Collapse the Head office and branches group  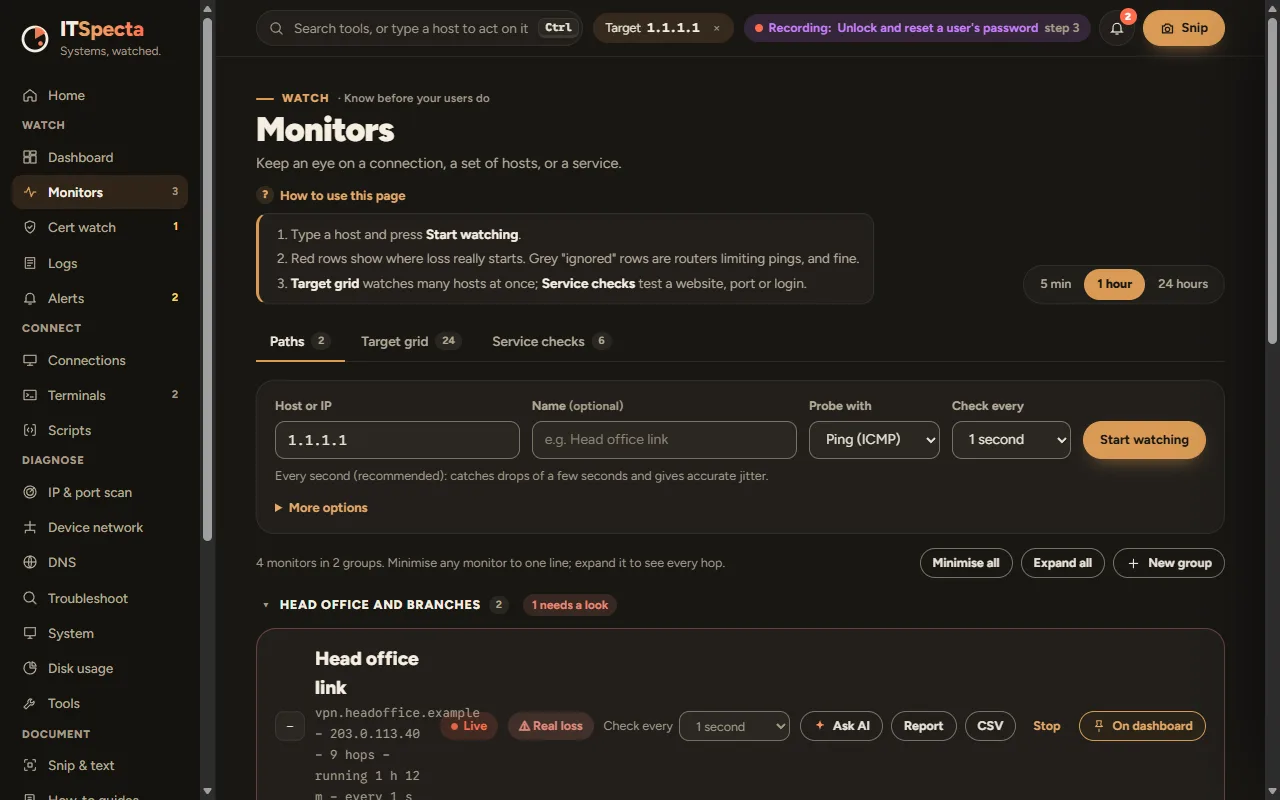[x=266, y=605]
